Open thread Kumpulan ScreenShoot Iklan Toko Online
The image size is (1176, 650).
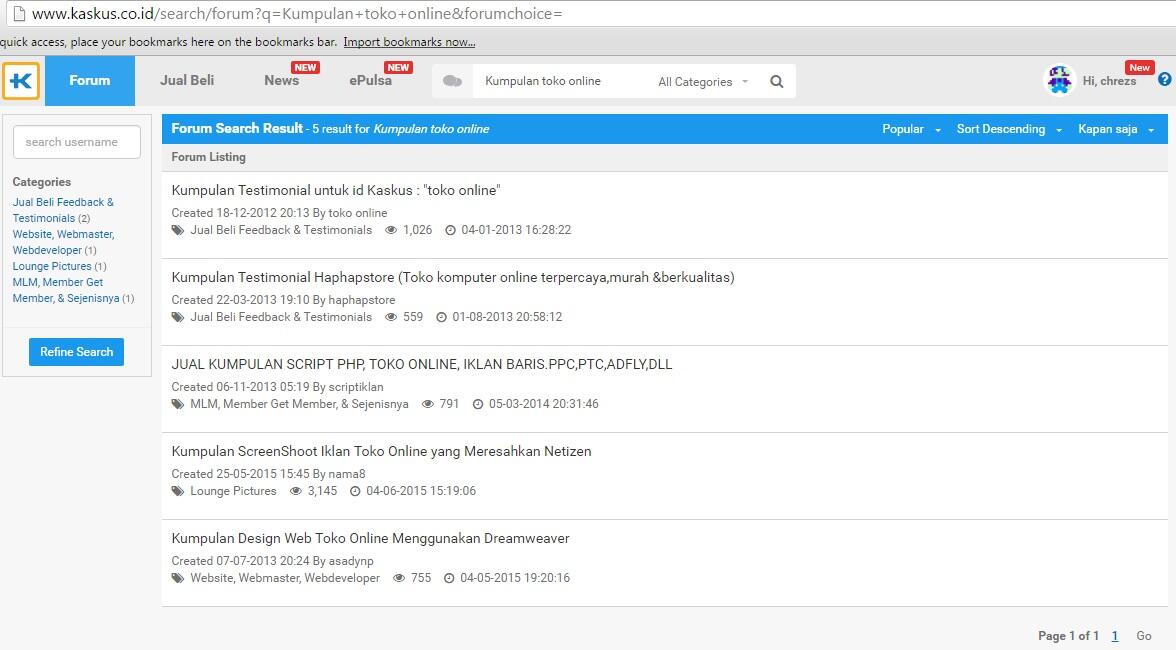tap(381, 451)
